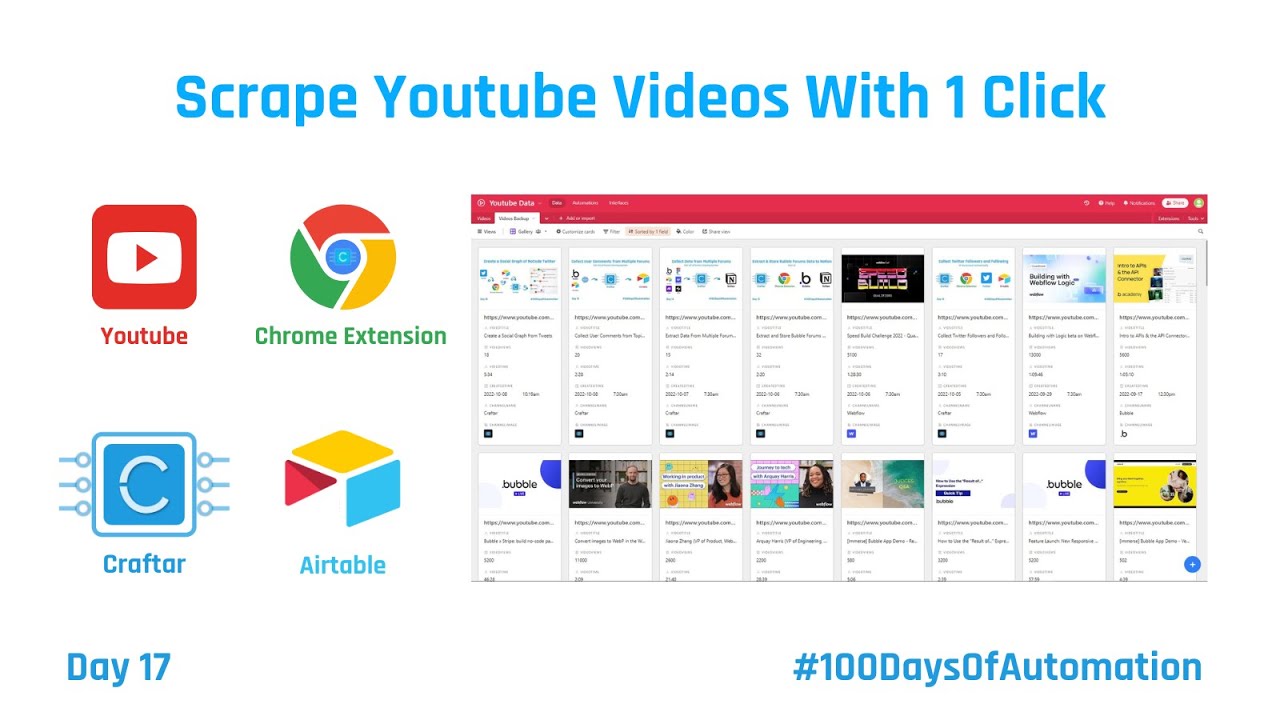Click the large YouTube logo icon

(144, 257)
